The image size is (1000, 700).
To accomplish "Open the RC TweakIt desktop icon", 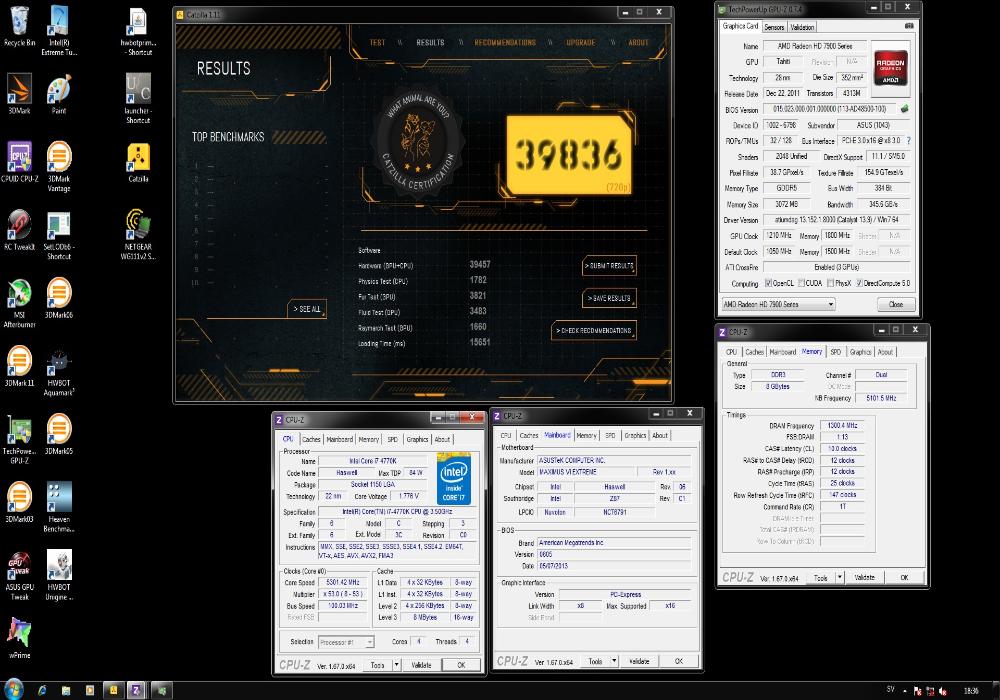I will (19, 230).
